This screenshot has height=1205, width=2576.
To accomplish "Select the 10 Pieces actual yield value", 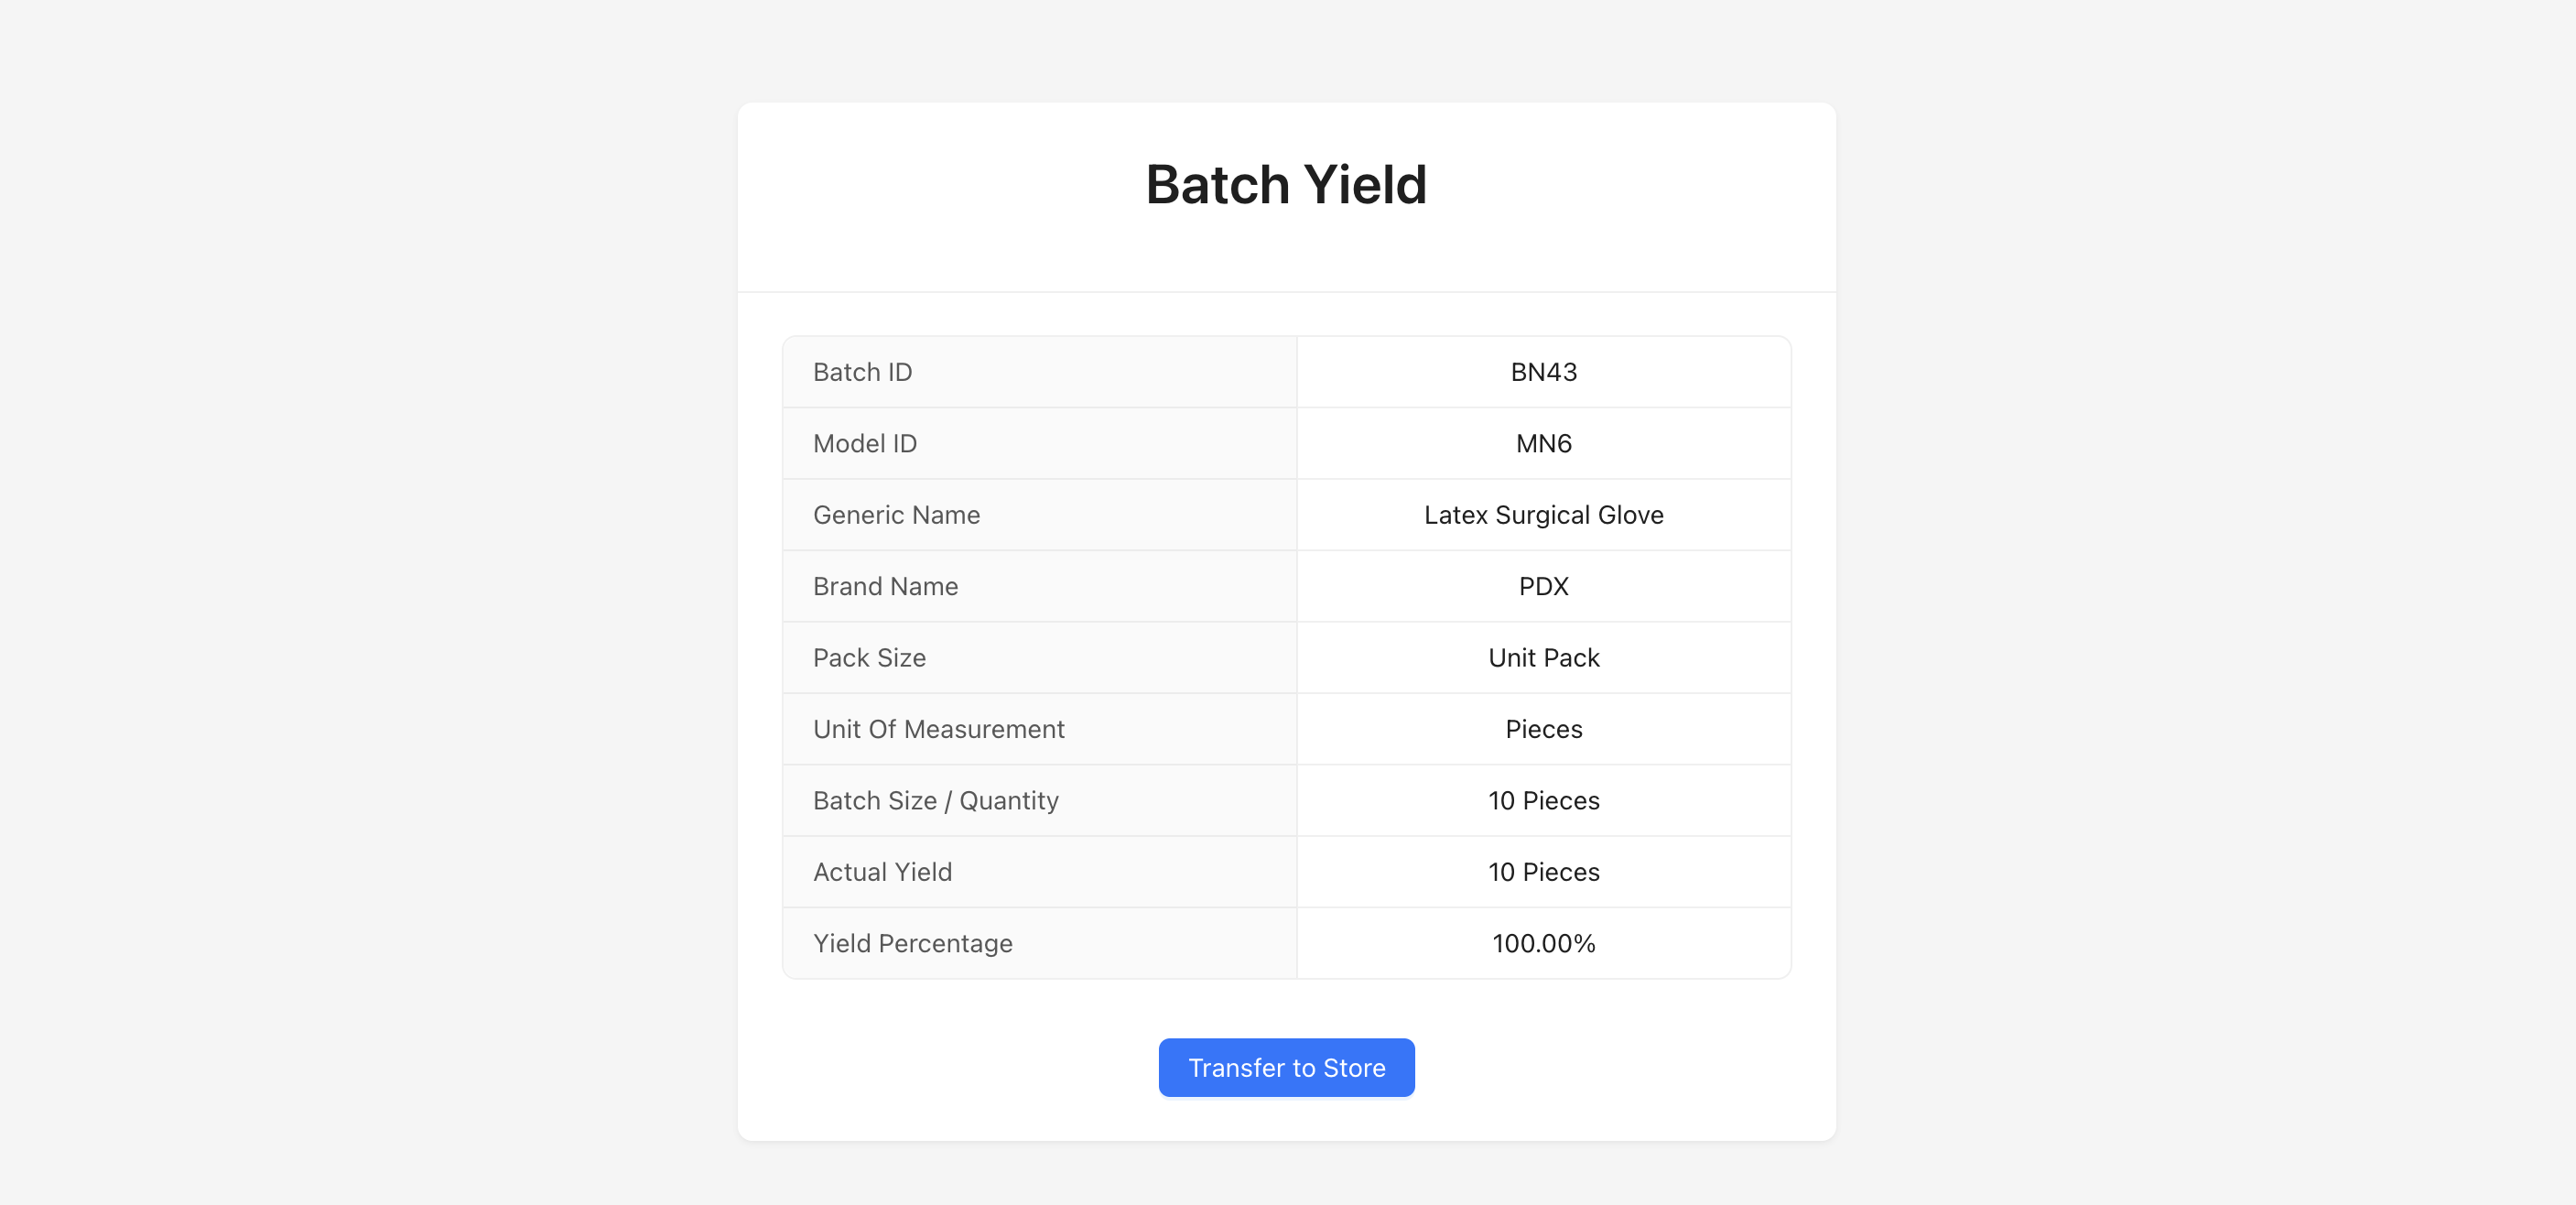I will [1543, 871].
